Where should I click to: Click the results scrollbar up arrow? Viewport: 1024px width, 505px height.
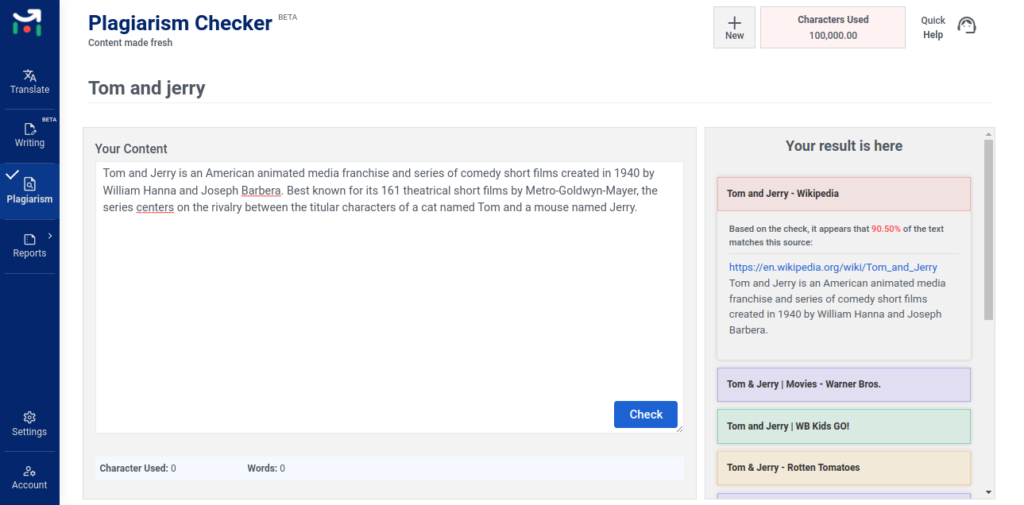coord(988,135)
